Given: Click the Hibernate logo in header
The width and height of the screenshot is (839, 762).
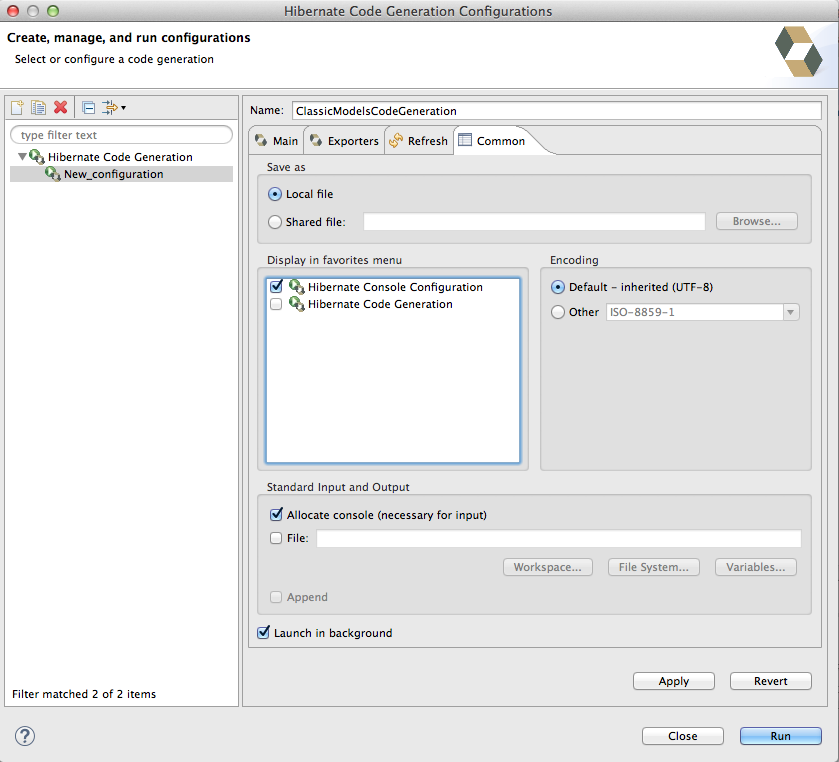Looking at the screenshot, I should [x=798, y=51].
